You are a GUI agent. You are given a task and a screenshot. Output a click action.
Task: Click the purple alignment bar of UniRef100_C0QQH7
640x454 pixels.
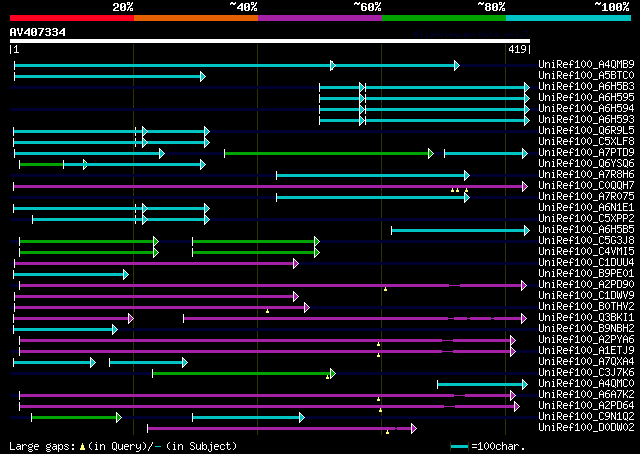[x=271, y=187]
